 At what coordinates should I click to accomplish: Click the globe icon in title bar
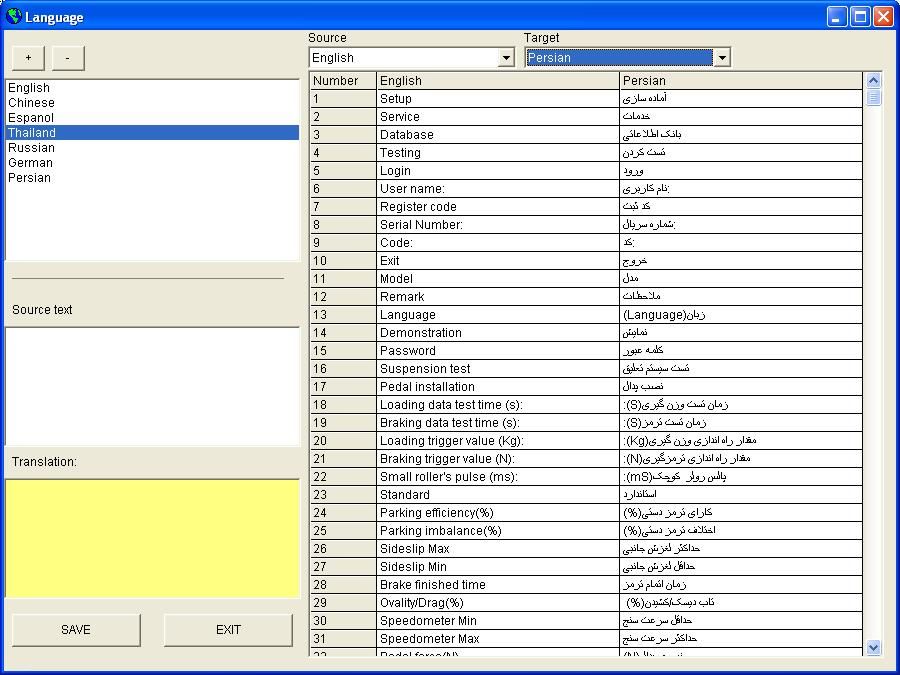coord(13,16)
